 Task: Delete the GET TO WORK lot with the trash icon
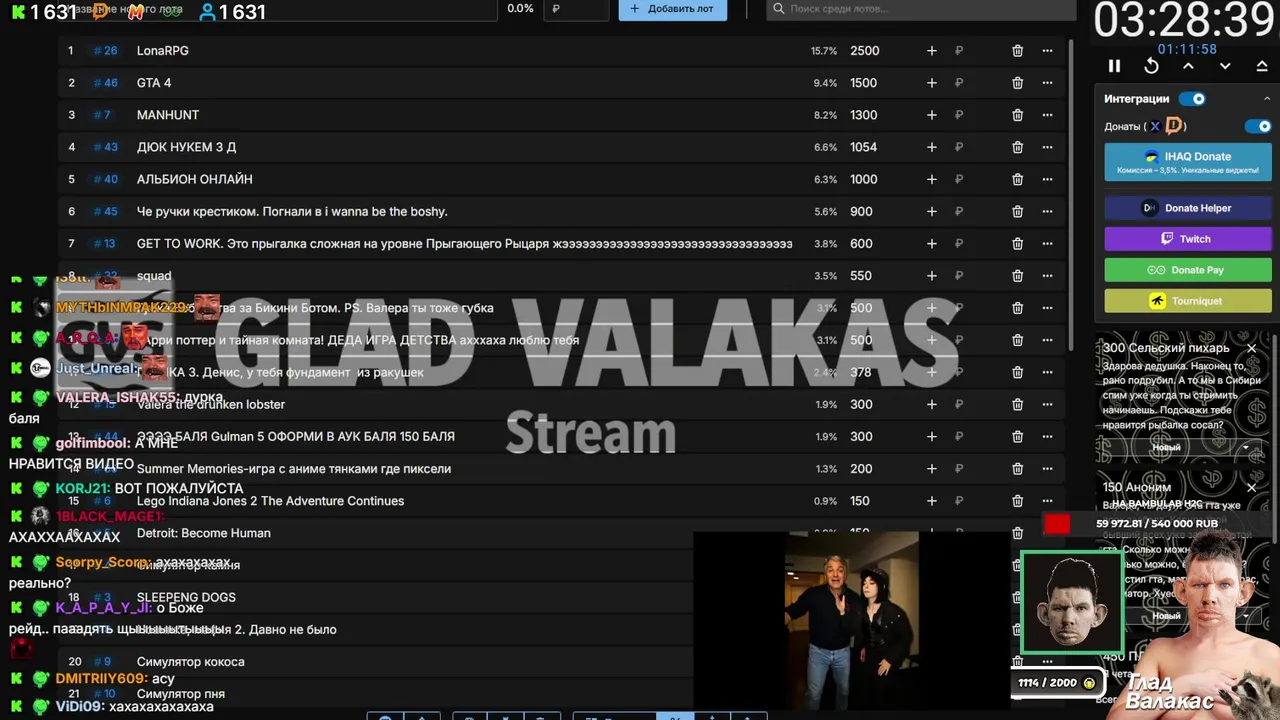(1017, 244)
